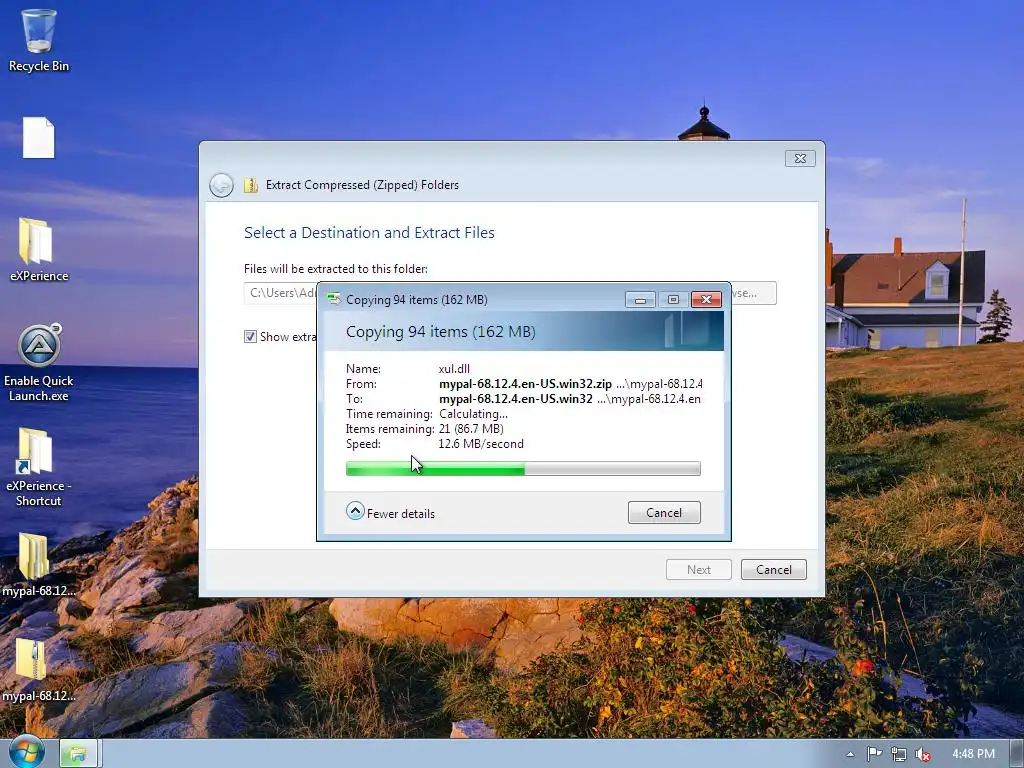The height and width of the screenshot is (768, 1024).
Task: Click the xul.dll file name text
Action: [x=454, y=369]
